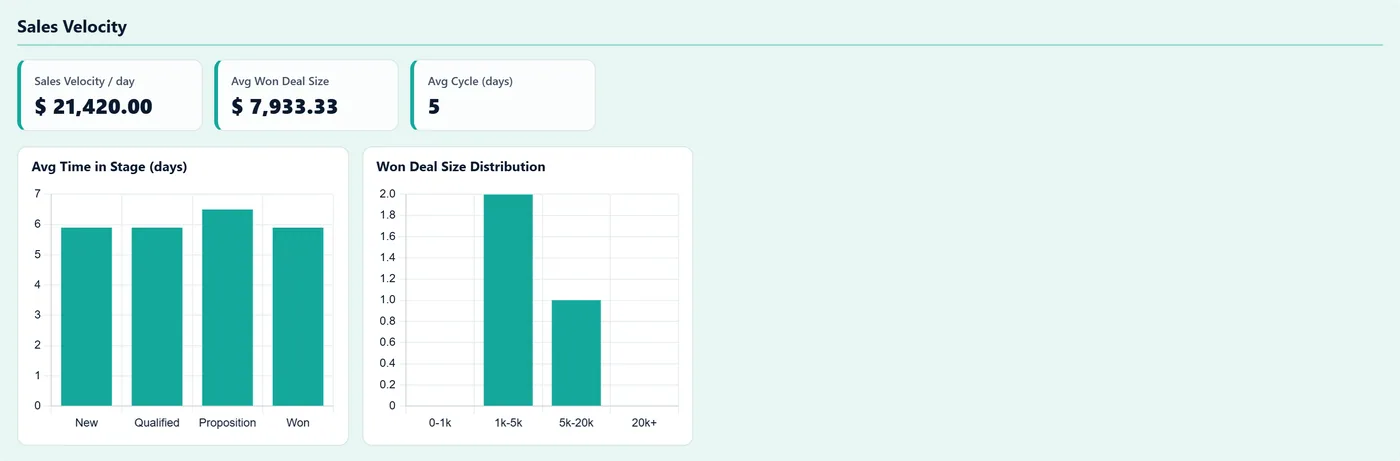Click the Won stage bar

click(x=298, y=317)
